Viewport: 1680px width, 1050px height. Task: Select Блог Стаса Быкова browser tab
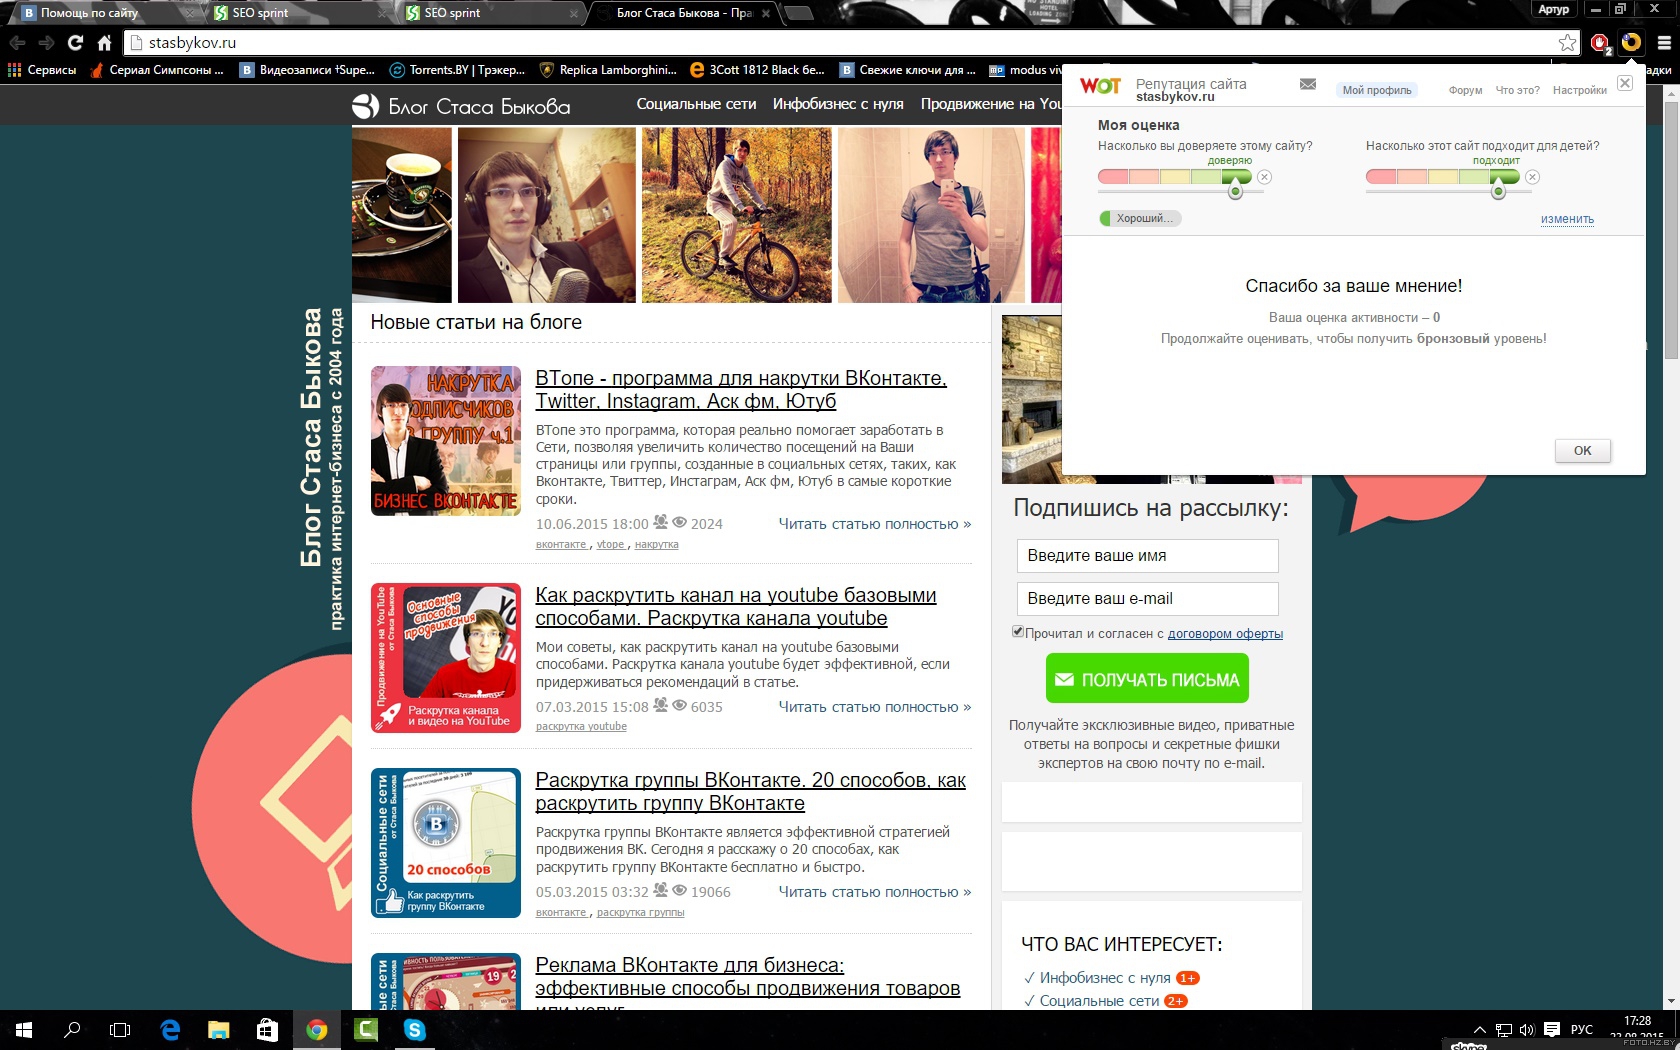click(x=684, y=13)
